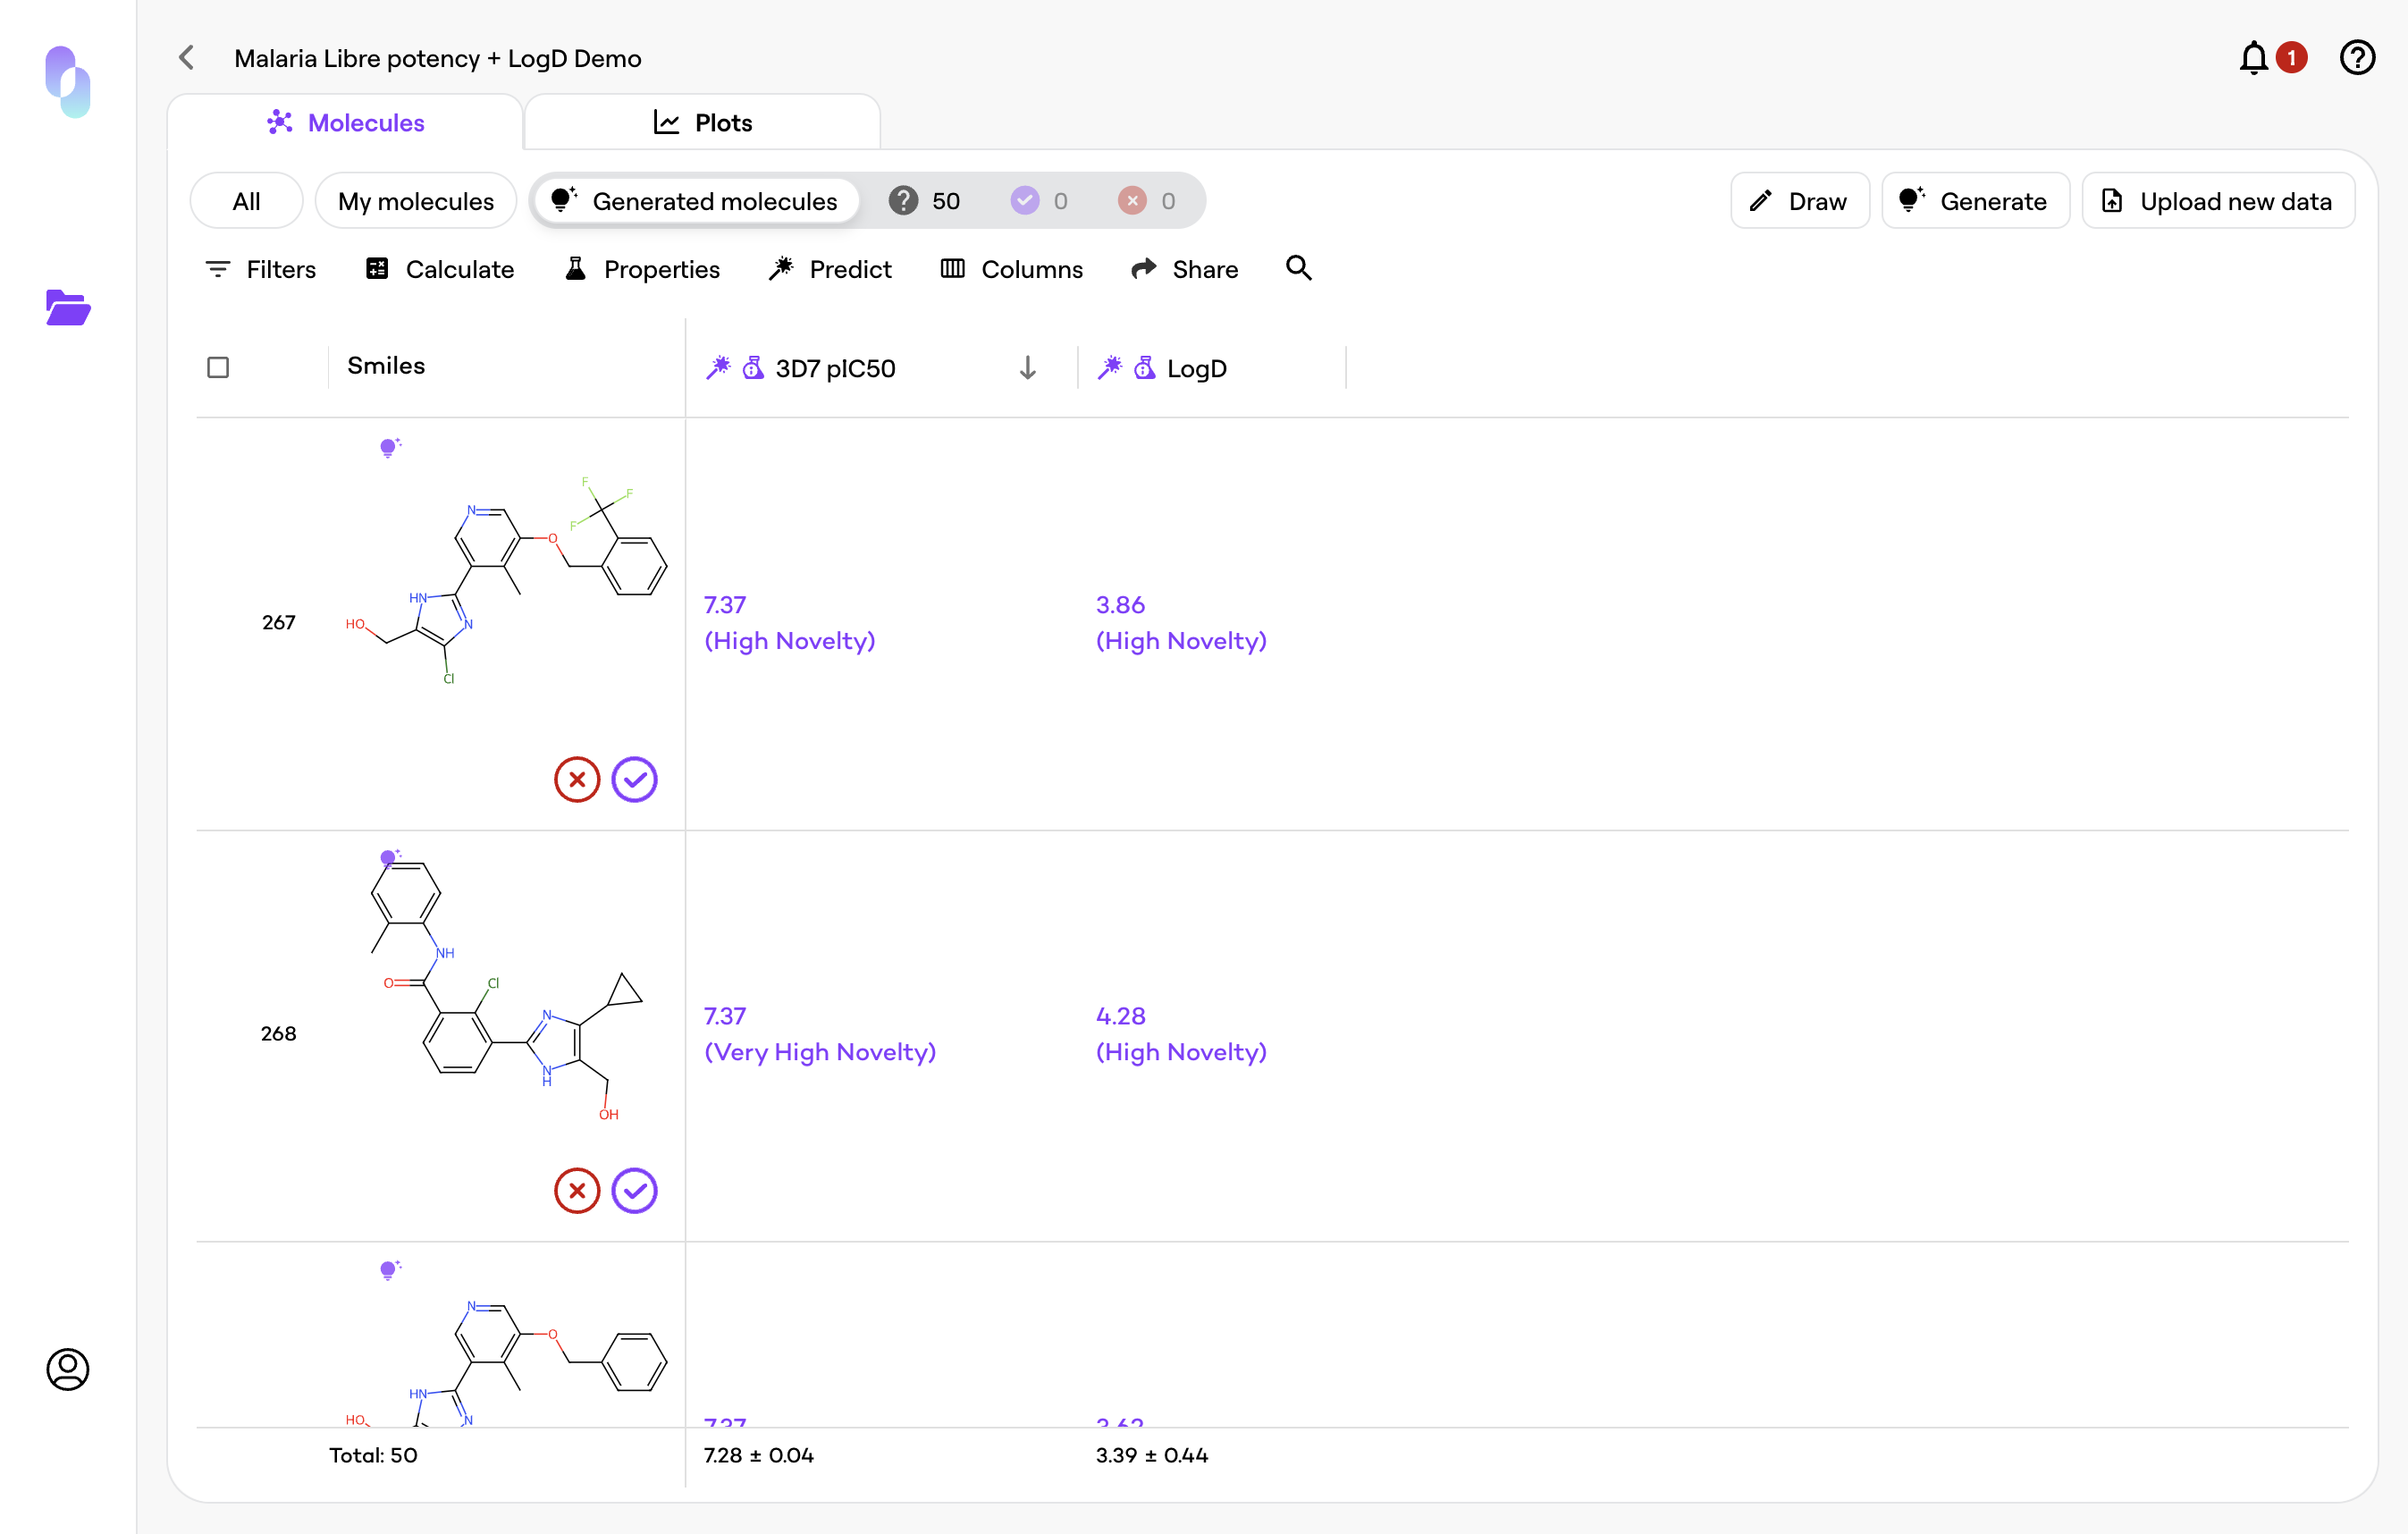Click the lightbulb icon above molecule 267
This screenshot has width=2408, height=1534.
click(389, 447)
